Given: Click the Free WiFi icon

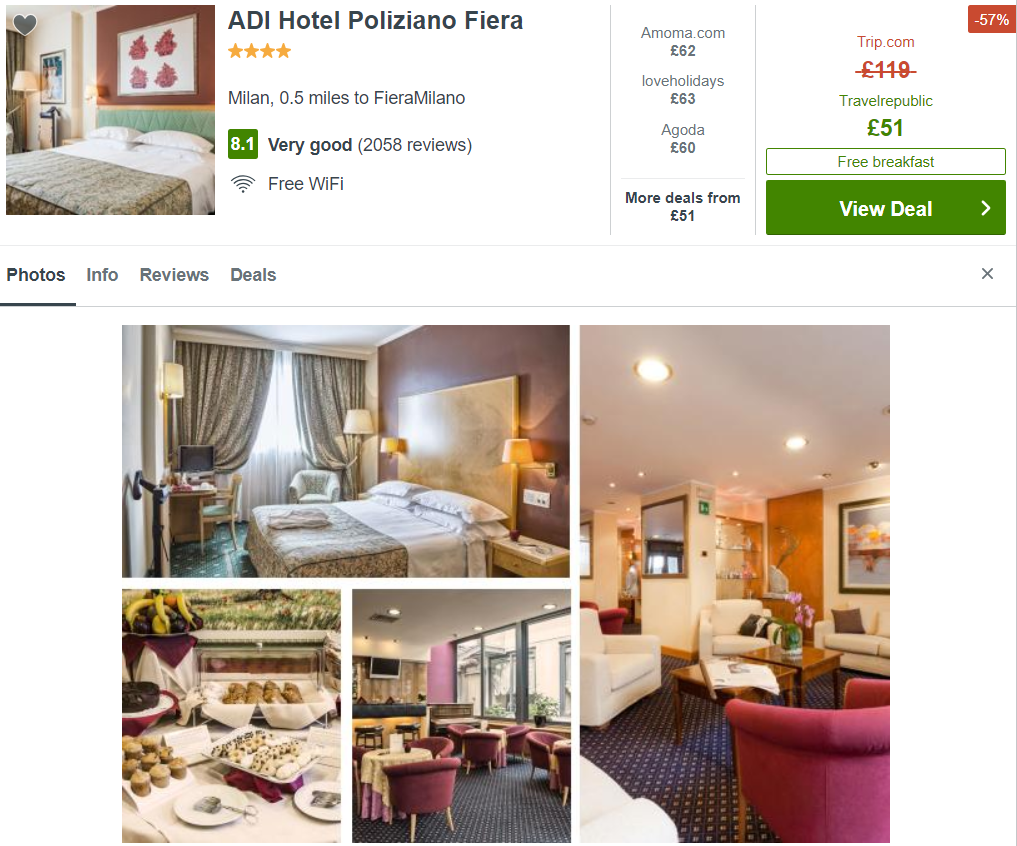Looking at the screenshot, I should click(x=243, y=184).
